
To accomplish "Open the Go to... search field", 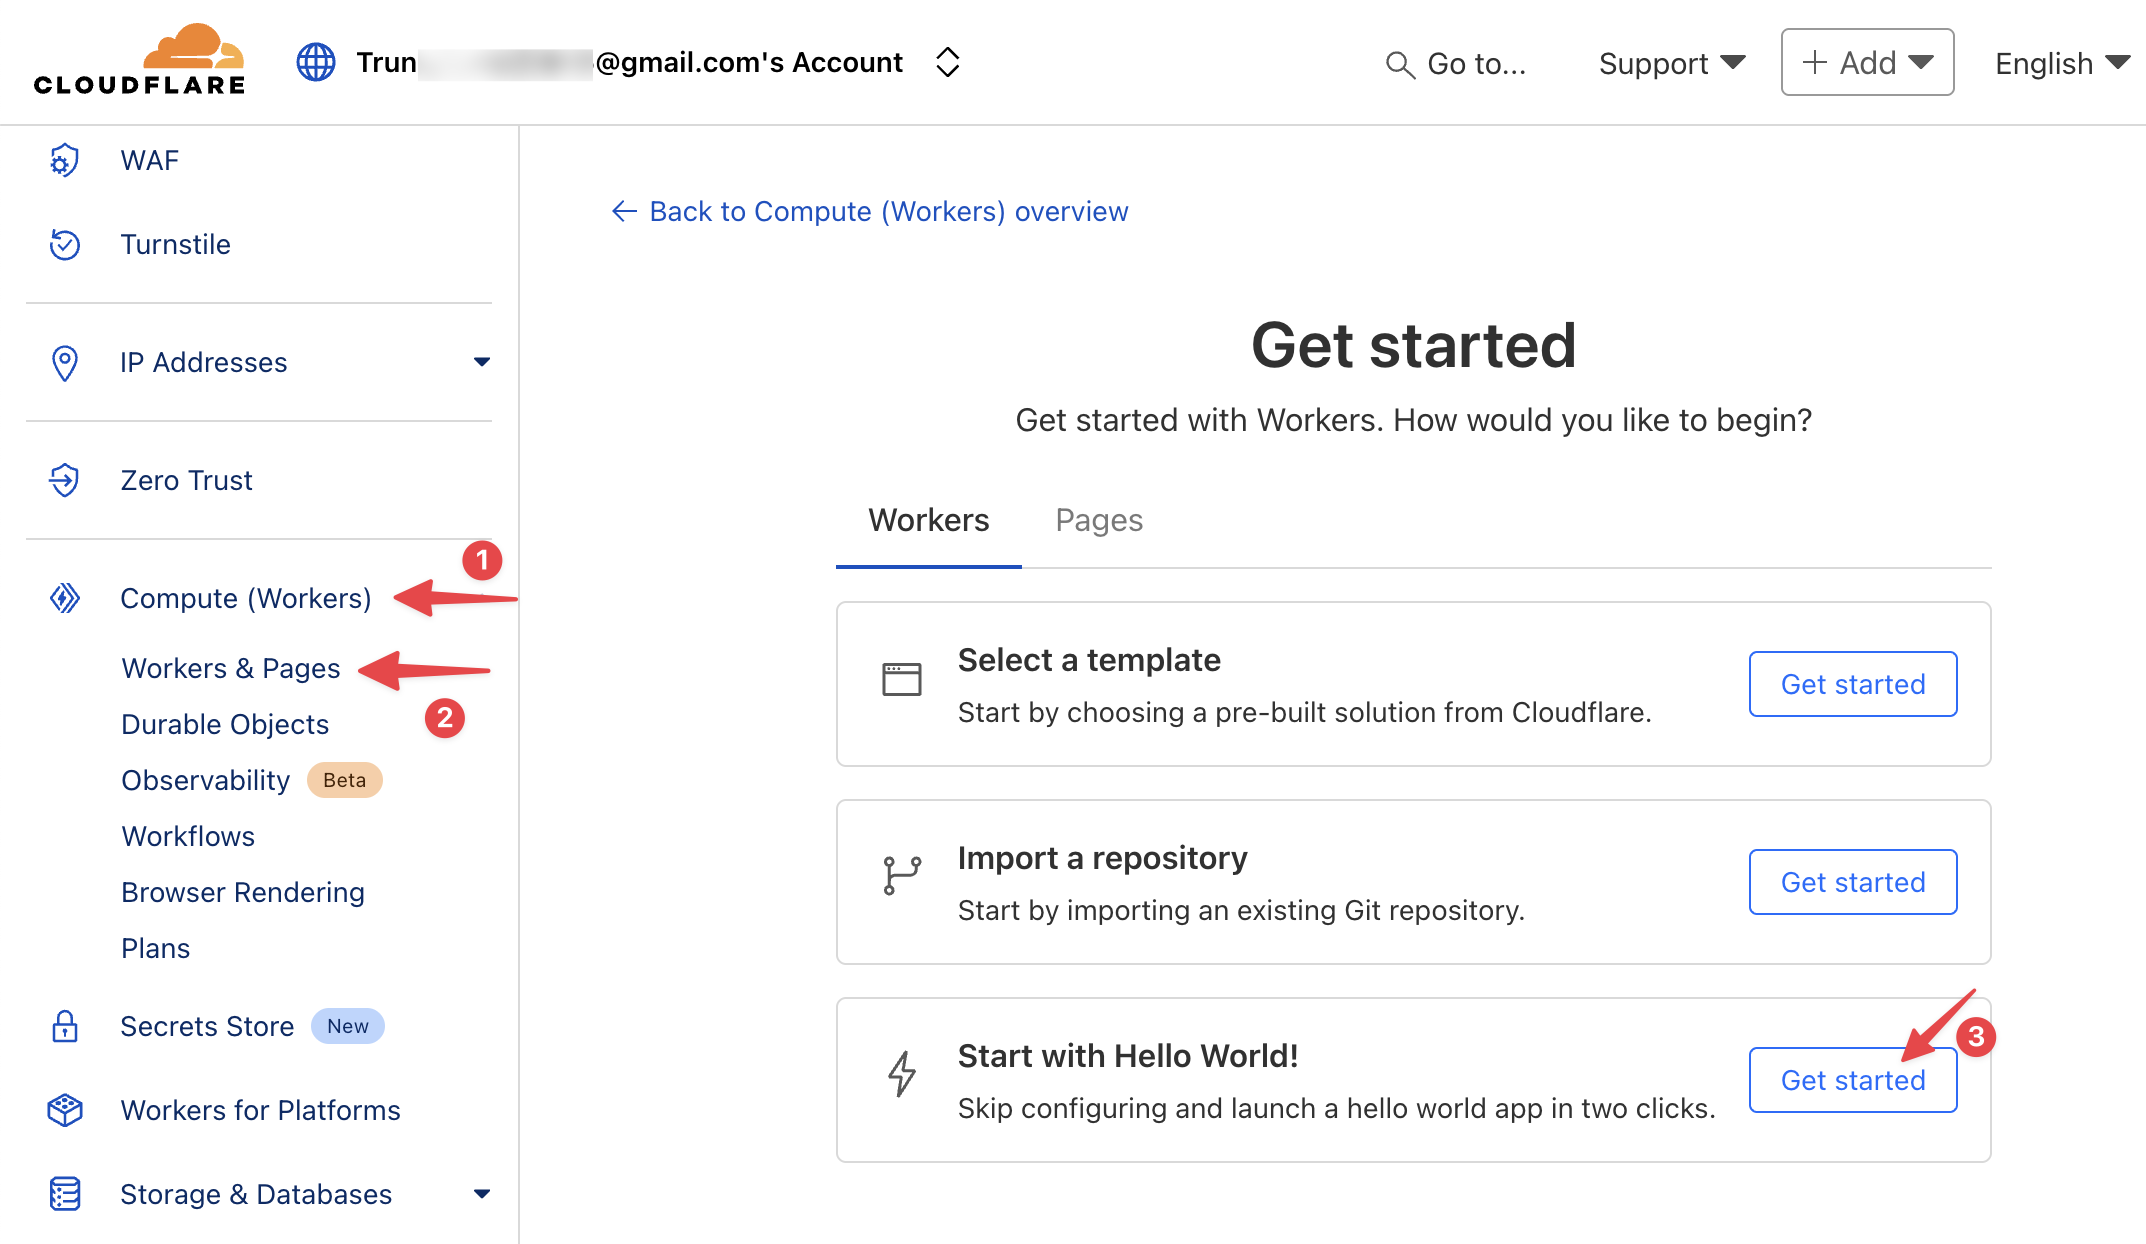I will pyautogui.click(x=1456, y=64).
